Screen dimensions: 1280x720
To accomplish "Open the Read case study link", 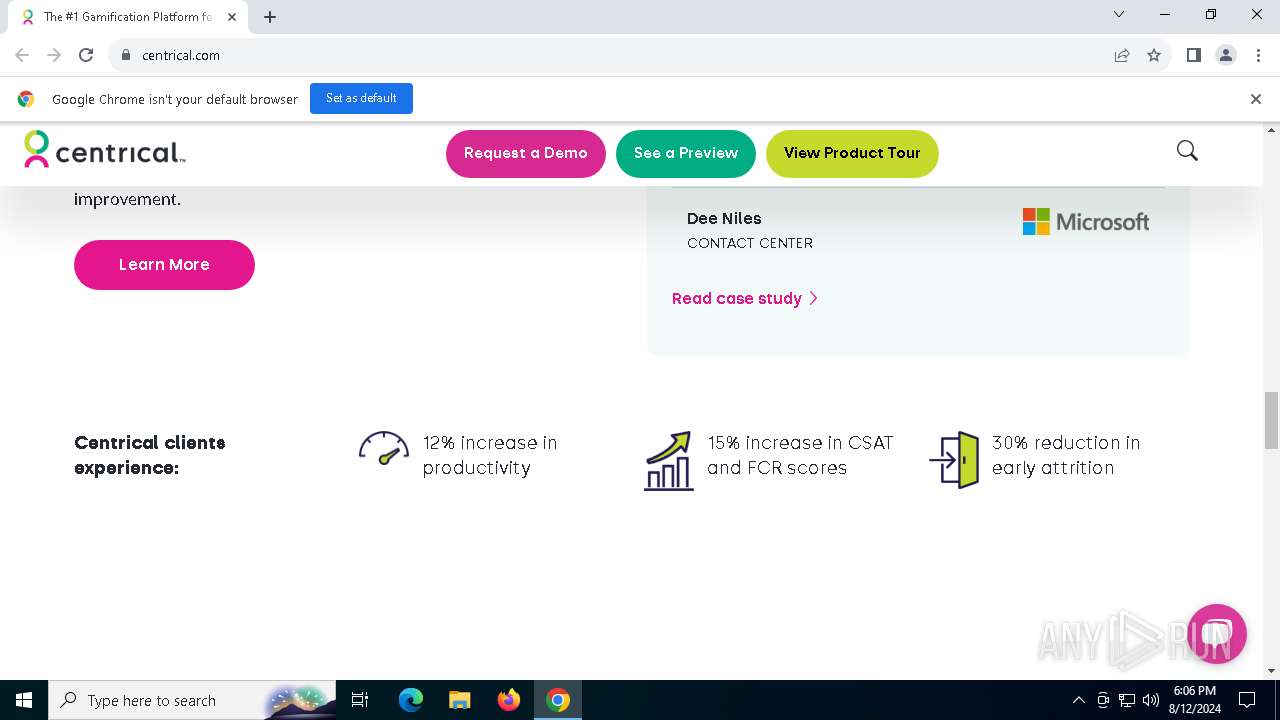I will pos(745,298).
